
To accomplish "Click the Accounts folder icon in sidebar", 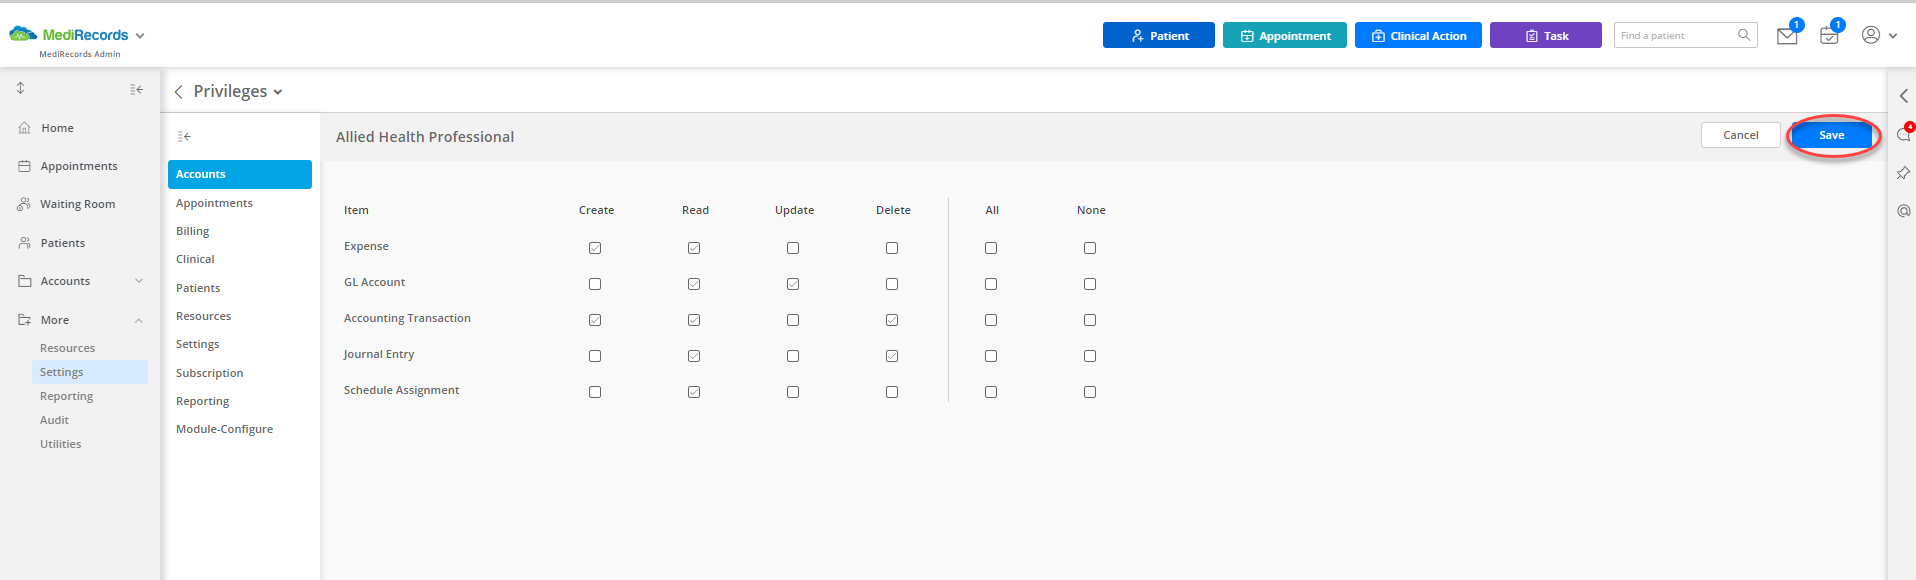I will click(25, 281).
